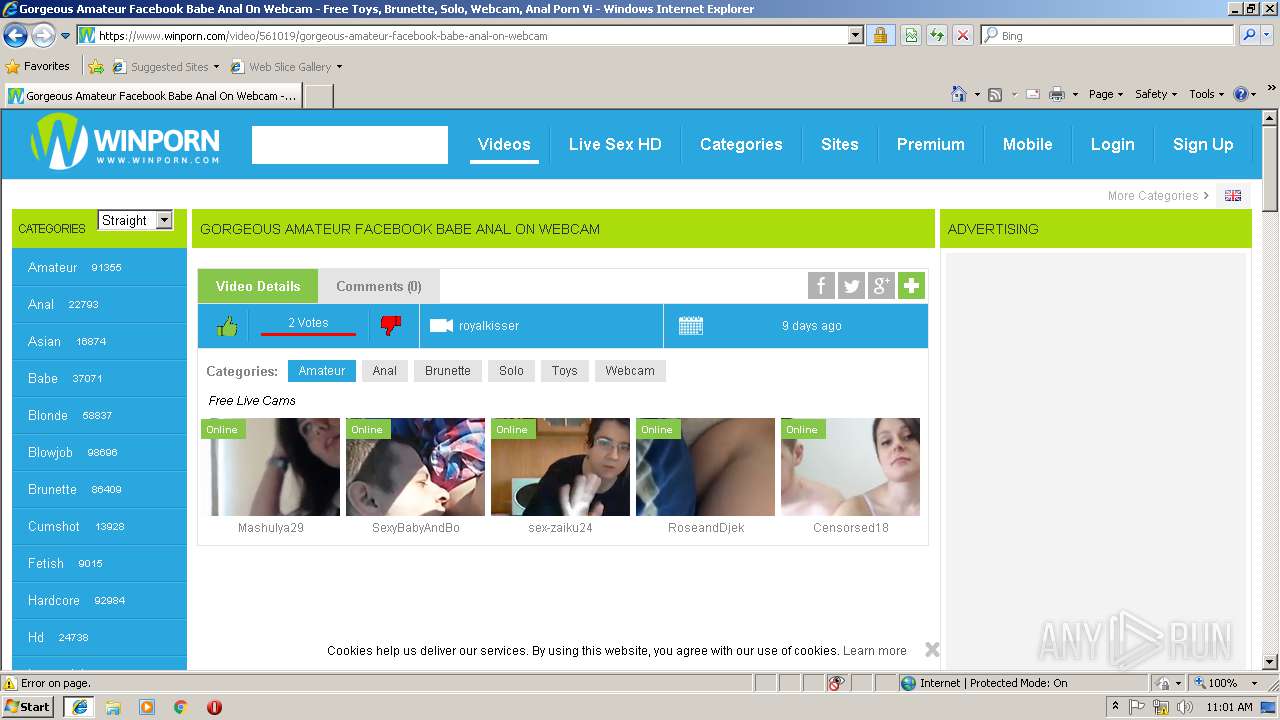Screen dimensions: 1280x720
Task: Click the Add to Favorites Bar icon
Action: coord(96,67)
